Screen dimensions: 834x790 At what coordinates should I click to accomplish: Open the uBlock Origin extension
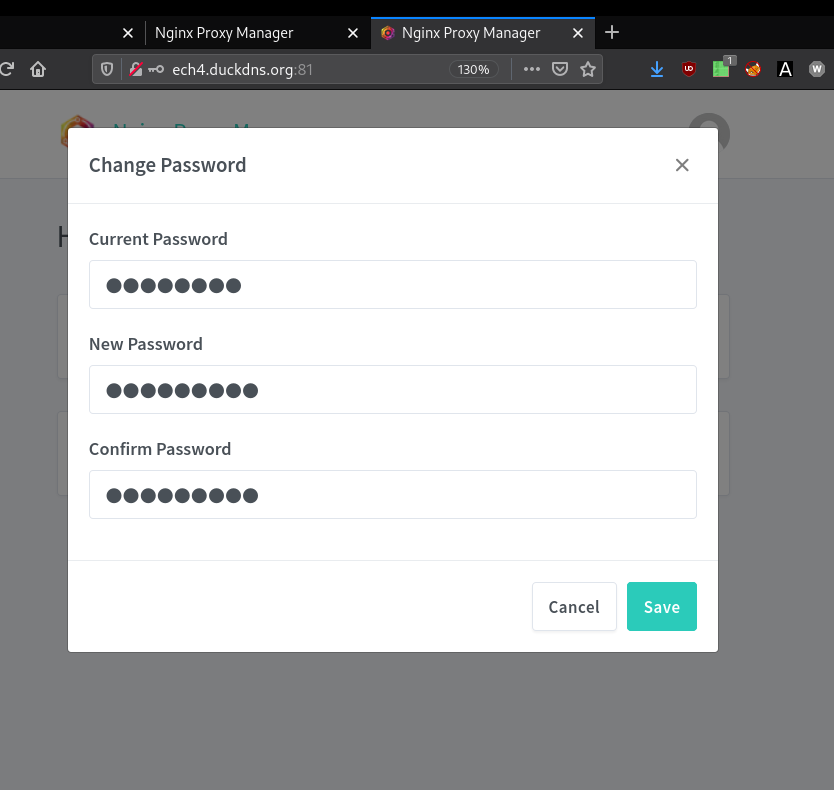688,69
